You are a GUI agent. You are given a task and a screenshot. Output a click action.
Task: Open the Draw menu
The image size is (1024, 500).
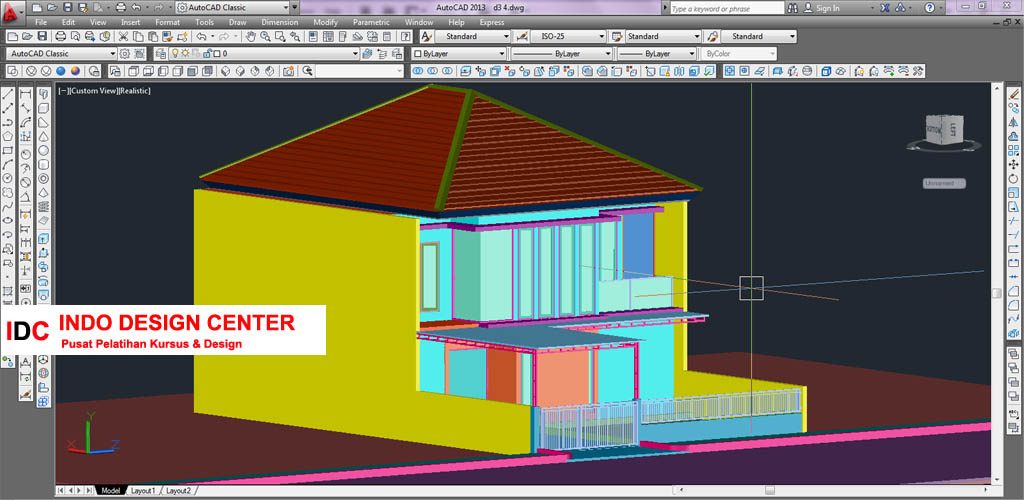[x=237, y=22]
